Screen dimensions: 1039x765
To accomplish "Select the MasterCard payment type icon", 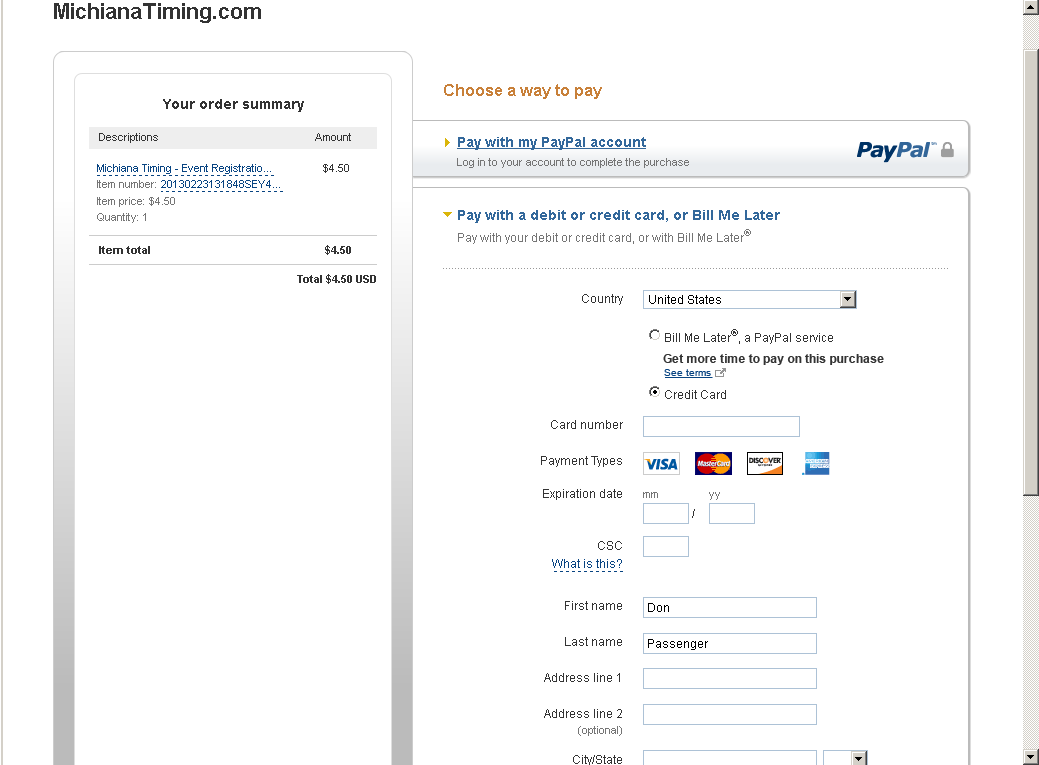I will 712,463.
